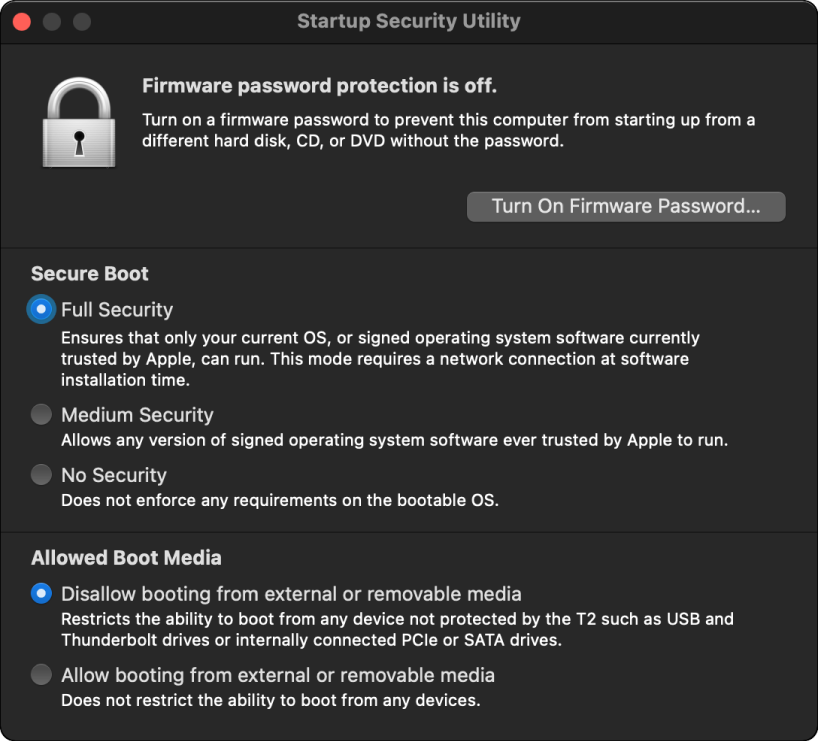Click the red close window control
Screen dimensions: 818x744
point(21,20)
